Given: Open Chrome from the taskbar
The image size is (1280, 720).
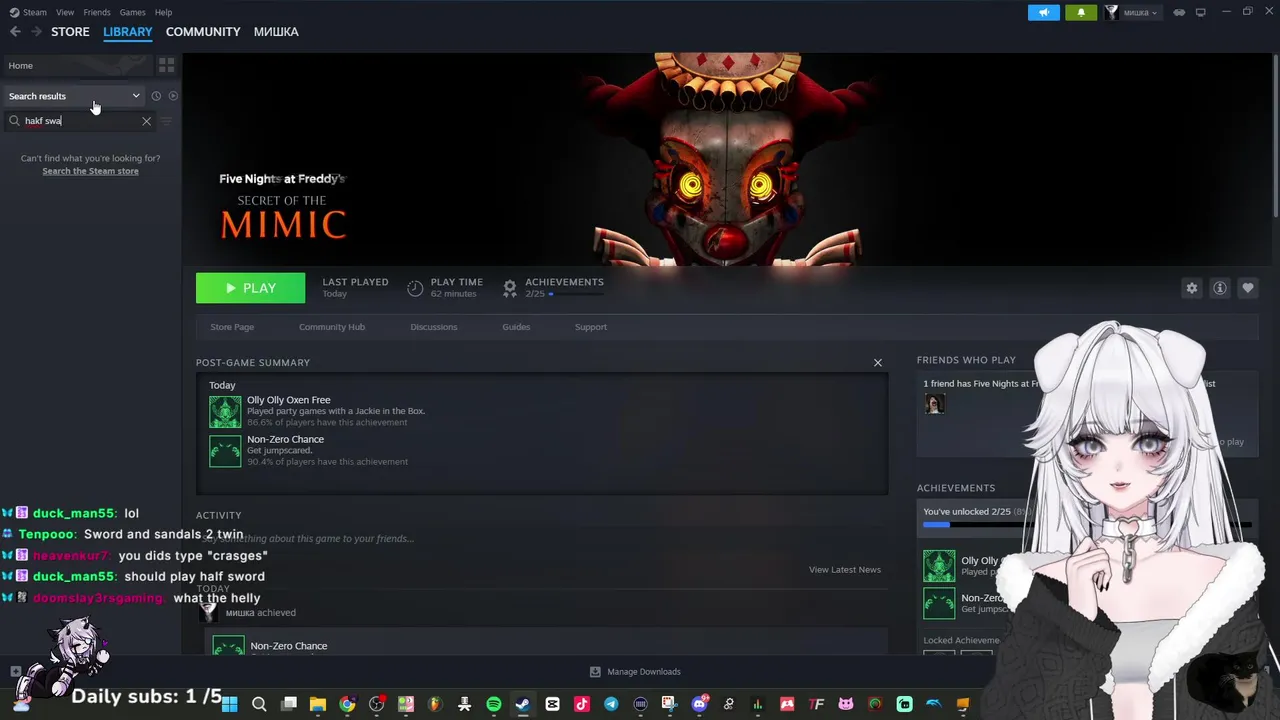Looking at the screenshot, I should [347, 704].
